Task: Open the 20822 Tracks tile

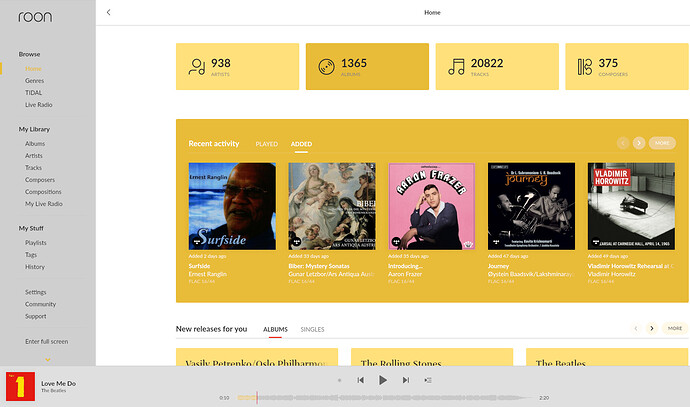Action: [497, 66]
